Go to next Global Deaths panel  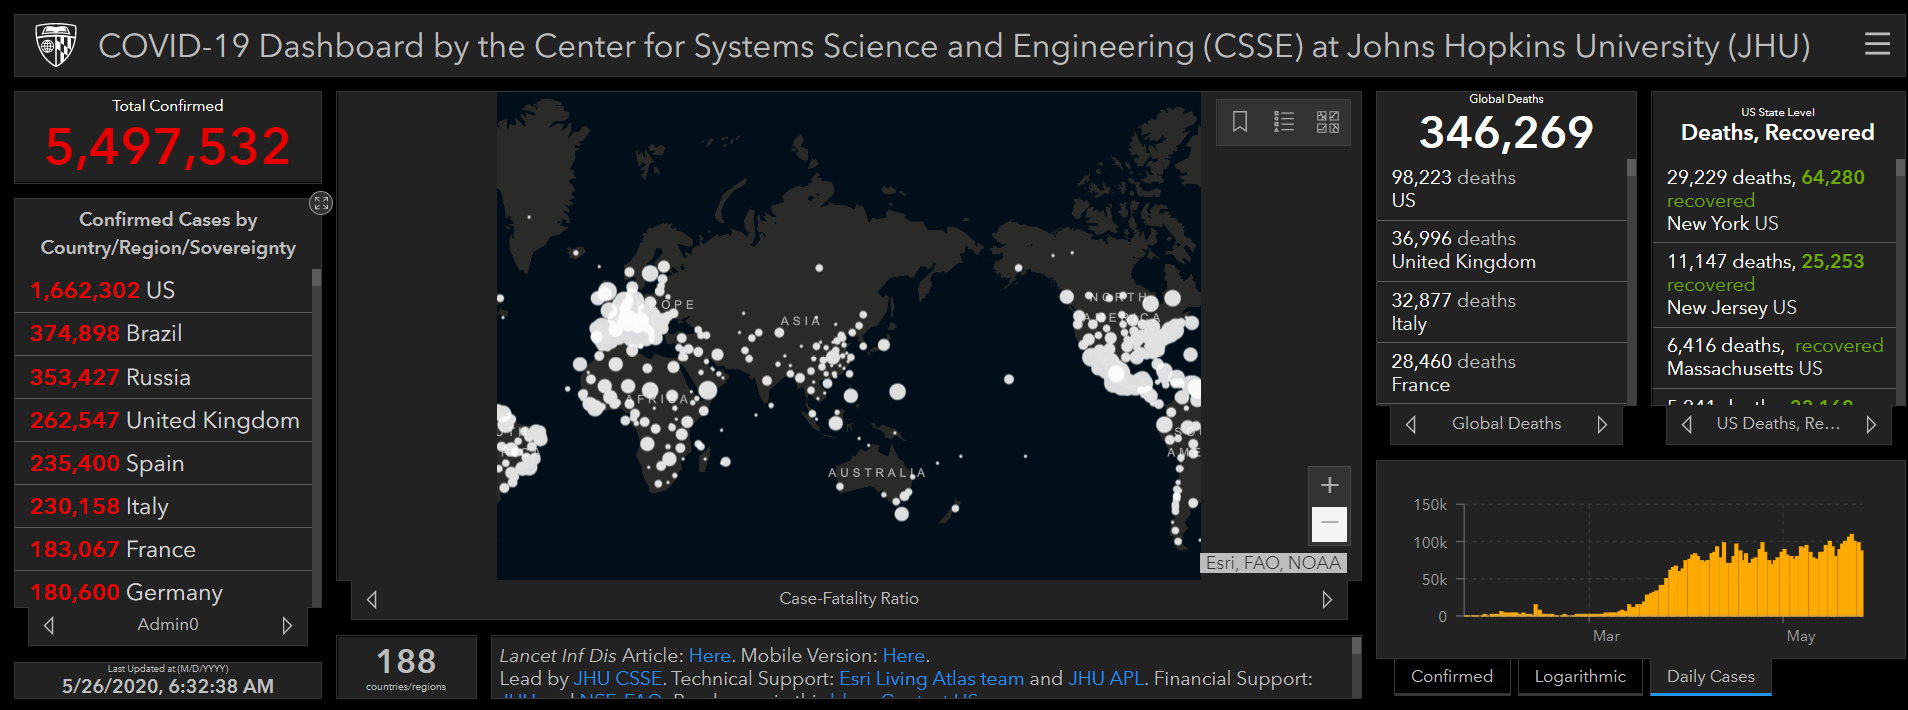pos(1602,424)
